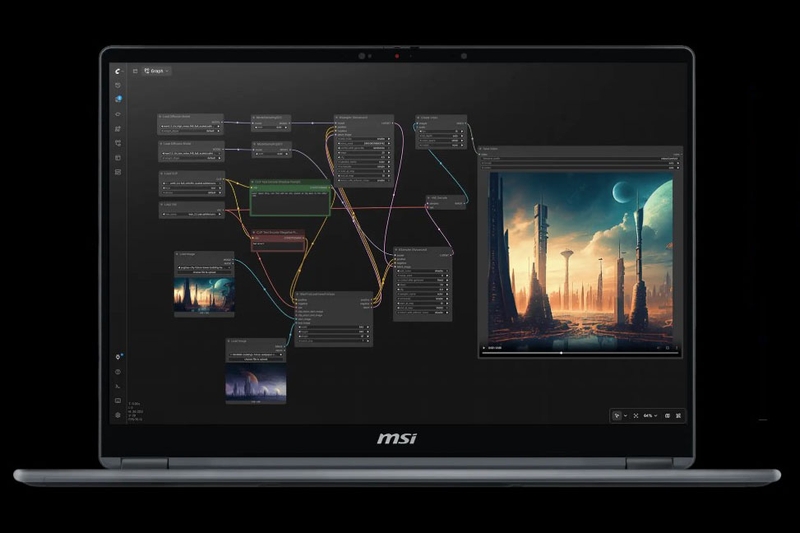Collapse the first Load Diffusion Model node
Image resolution: width=800 pixels, height=533 pixels.
coord(160,117)
